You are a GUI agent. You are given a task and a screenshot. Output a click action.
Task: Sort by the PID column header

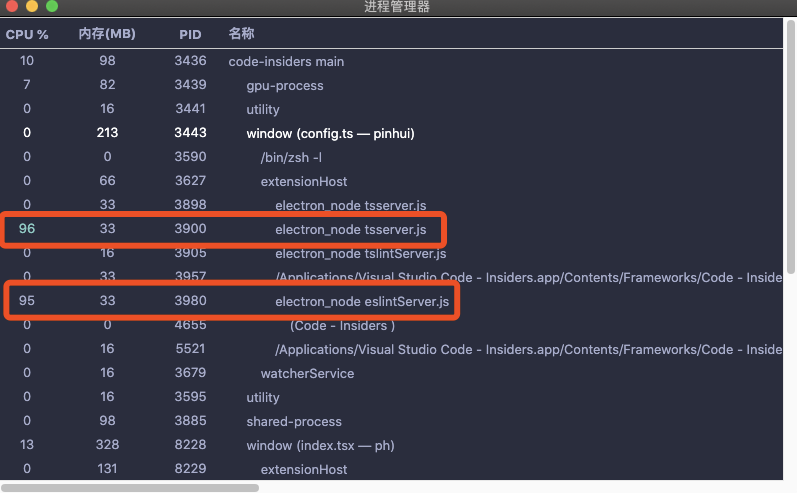click(x=190, y=35)
